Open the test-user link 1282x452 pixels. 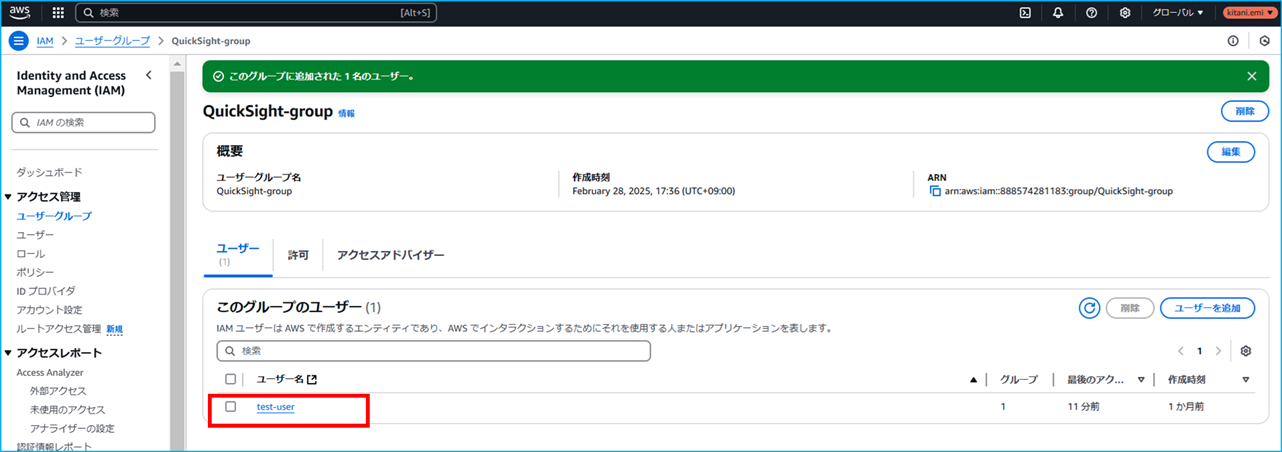275,407
